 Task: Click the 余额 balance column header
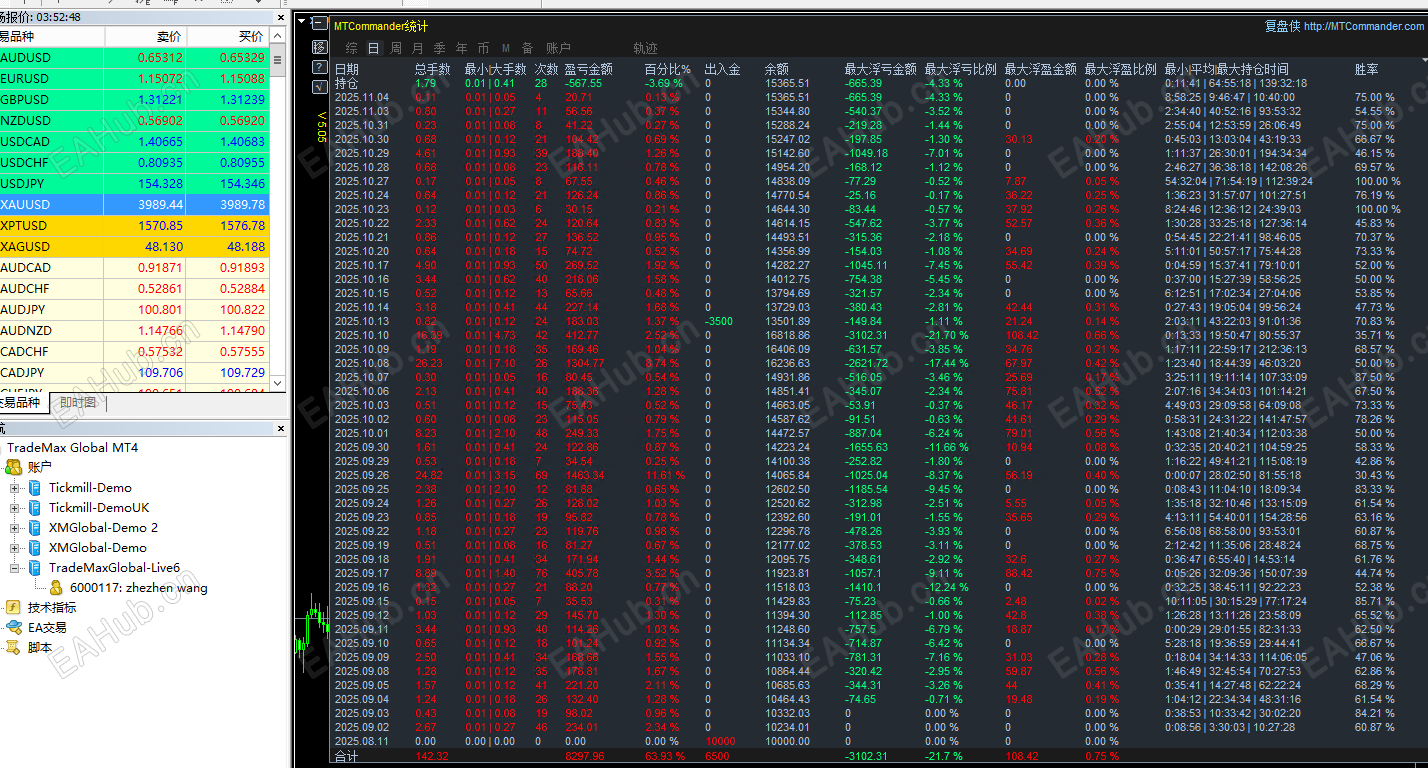[x=777, y=69]
